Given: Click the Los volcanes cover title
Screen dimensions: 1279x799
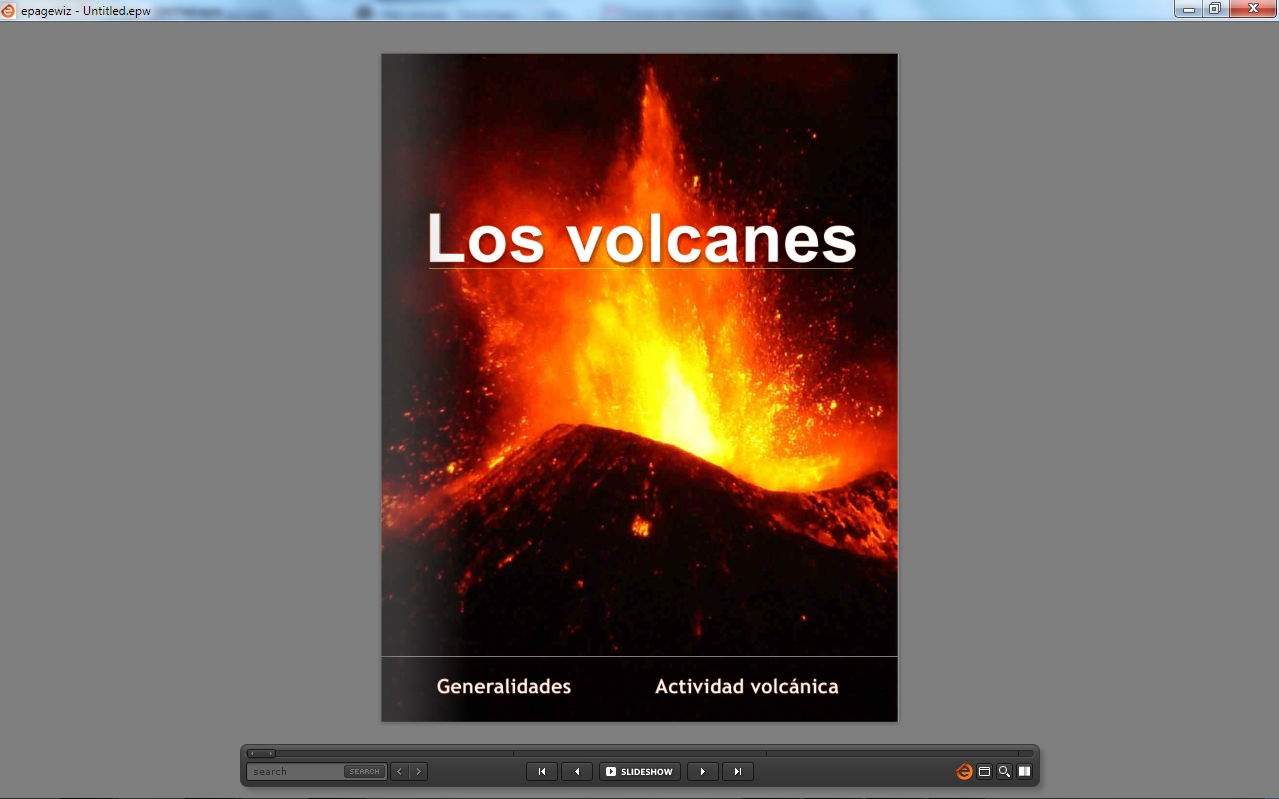Looking at the screenshot, I should pyautogui.click(x=641, y=240).
